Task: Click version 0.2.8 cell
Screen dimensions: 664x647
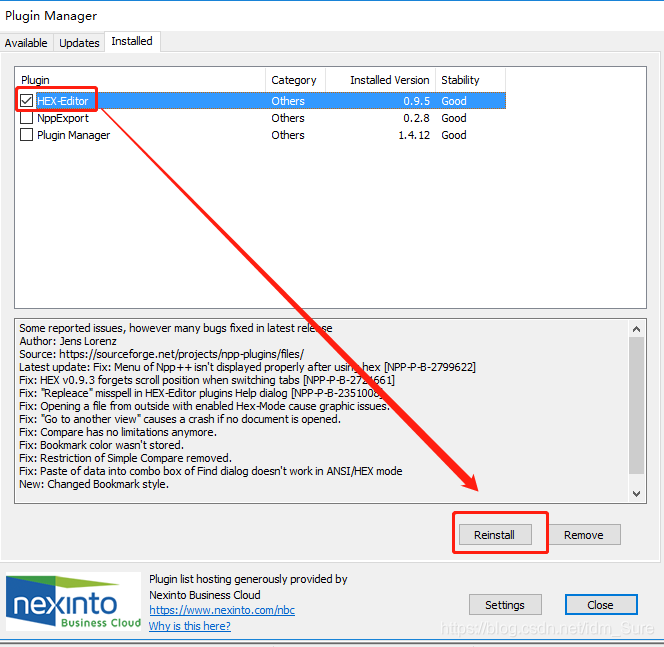Action: [x=416, y=118]
